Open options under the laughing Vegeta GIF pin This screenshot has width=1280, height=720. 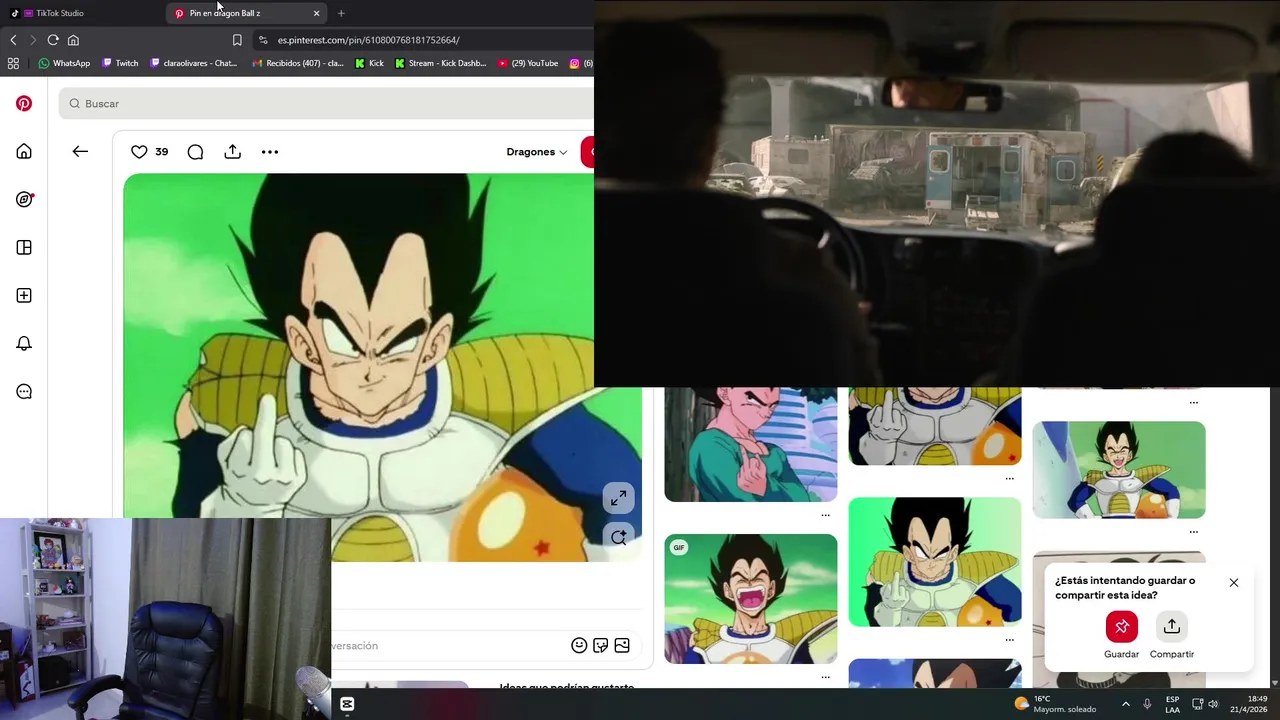825,677
